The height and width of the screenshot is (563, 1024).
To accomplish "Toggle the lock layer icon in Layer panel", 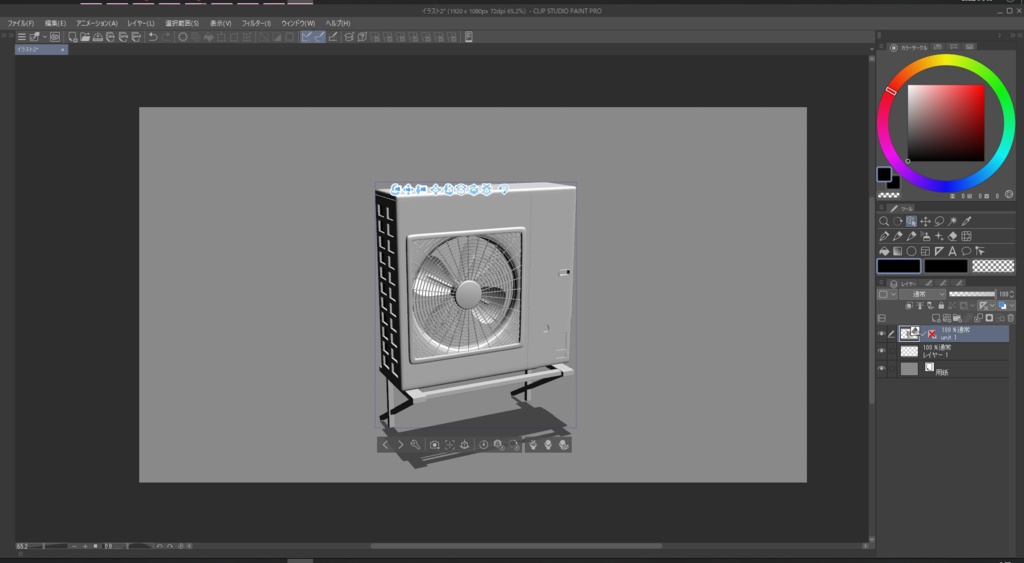I will [941, 306].
